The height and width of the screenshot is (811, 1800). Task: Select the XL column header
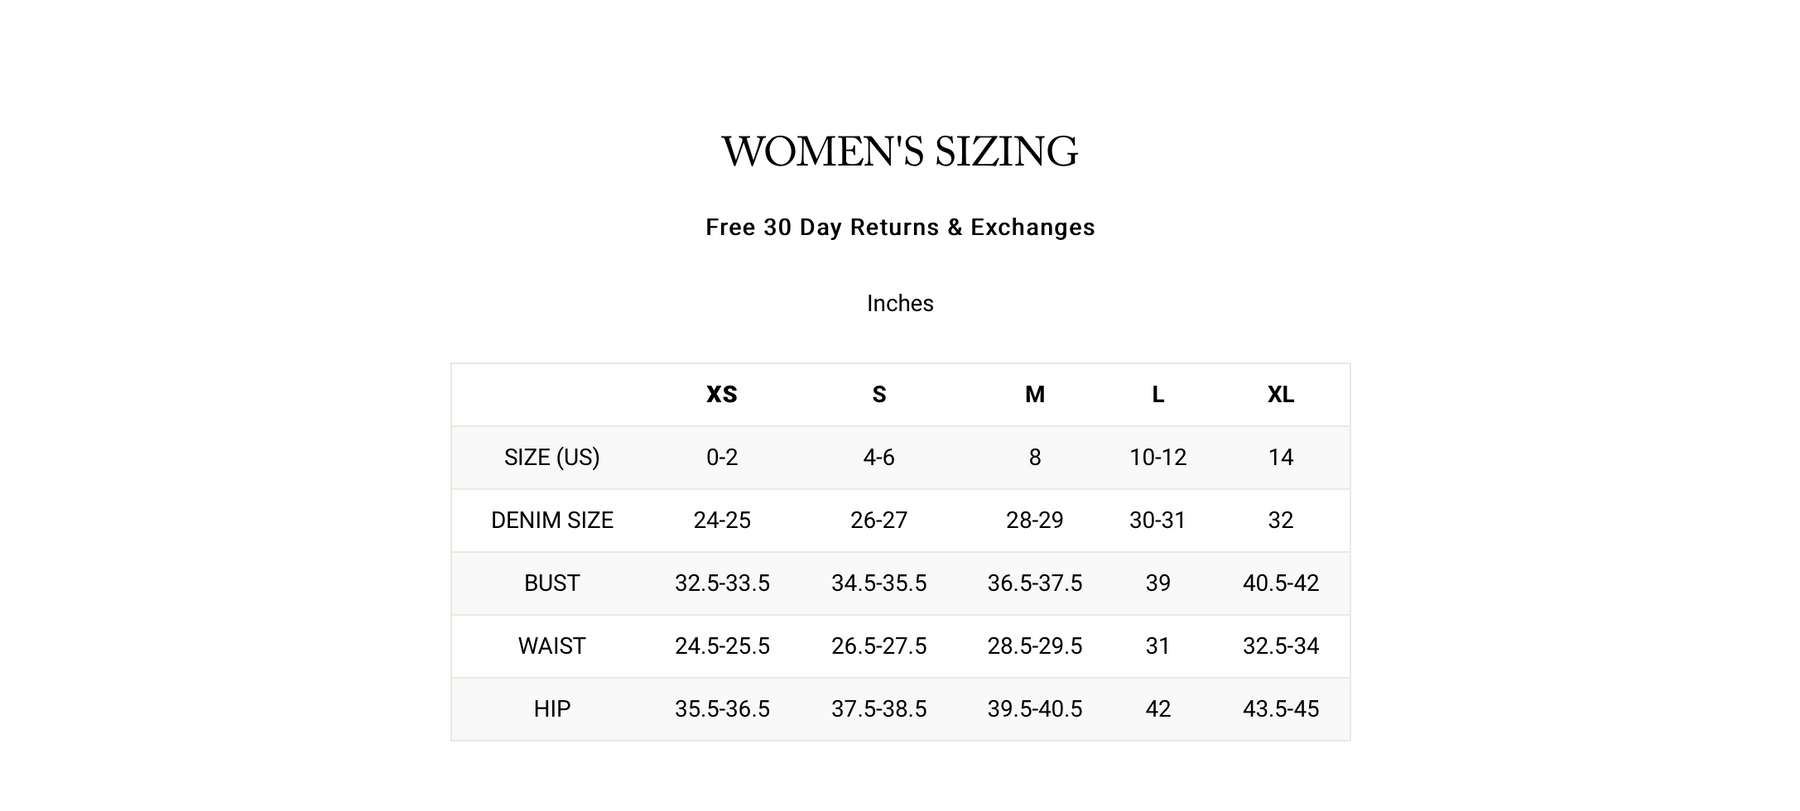(1281, 395)
